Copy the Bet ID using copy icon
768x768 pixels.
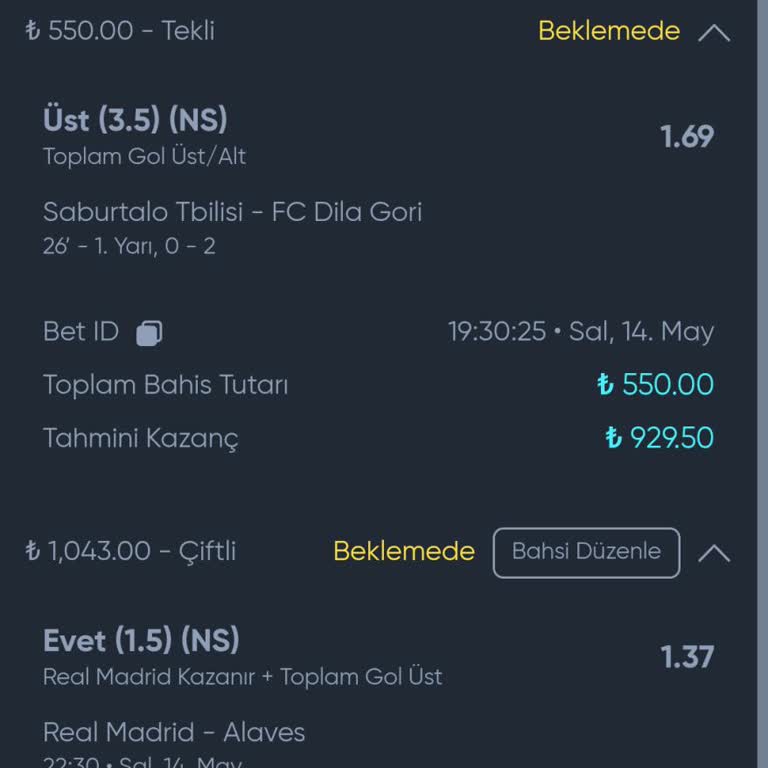[x=149, y=333]
